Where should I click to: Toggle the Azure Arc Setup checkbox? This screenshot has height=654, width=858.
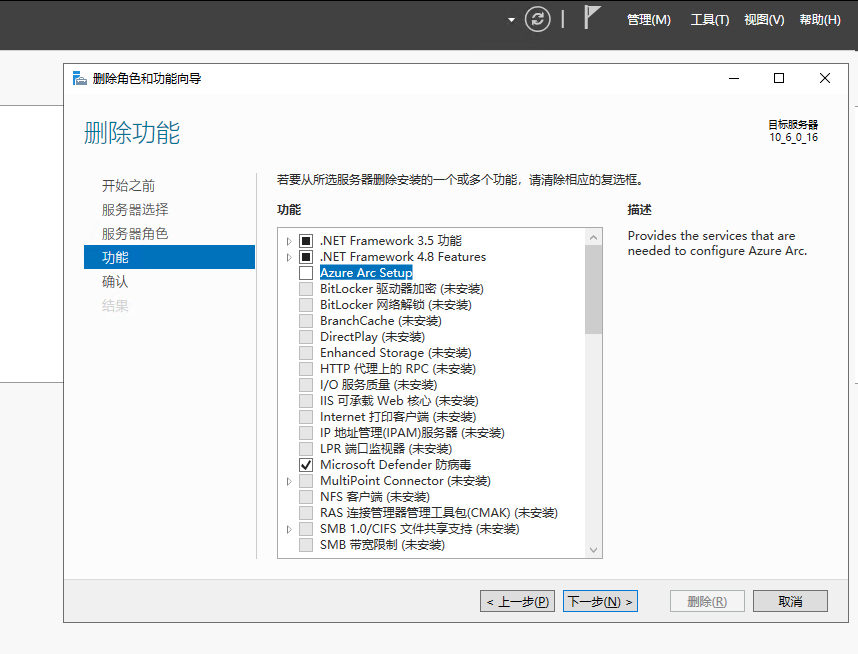point(306,273)
